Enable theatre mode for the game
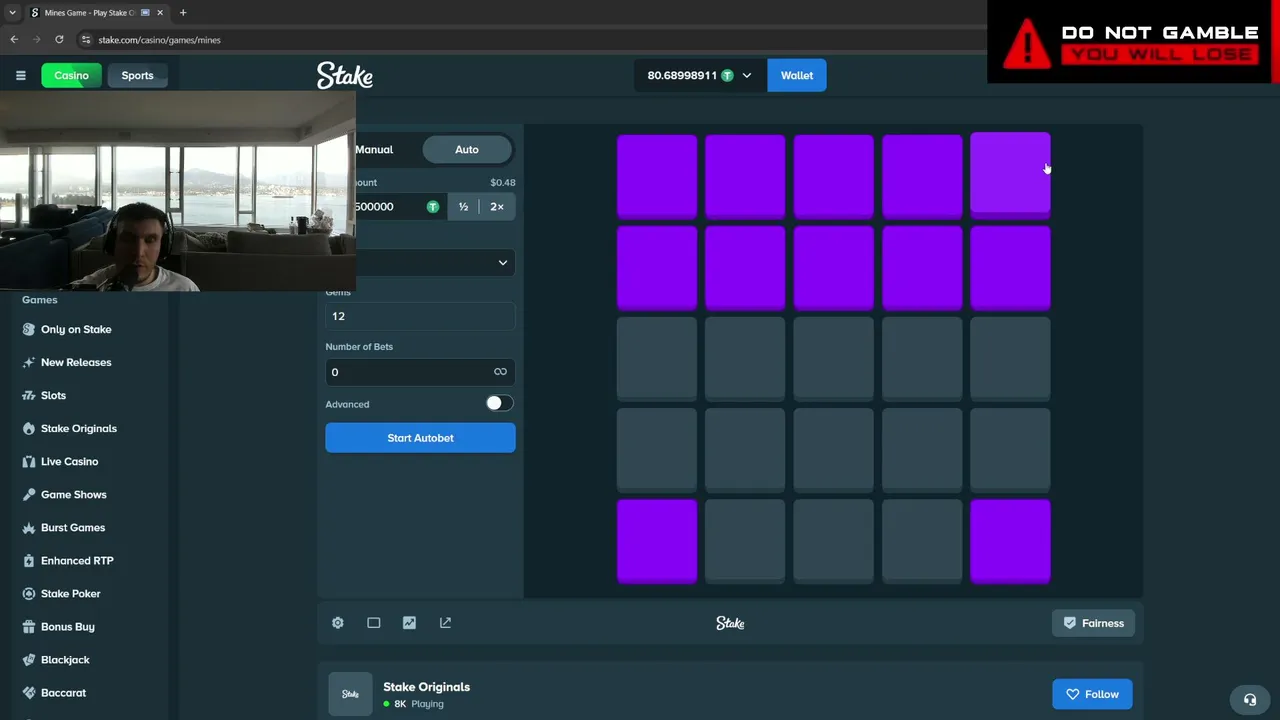The width and height of the screenshot is (1280, 720). pyautogui.click(x=374, y=623)
